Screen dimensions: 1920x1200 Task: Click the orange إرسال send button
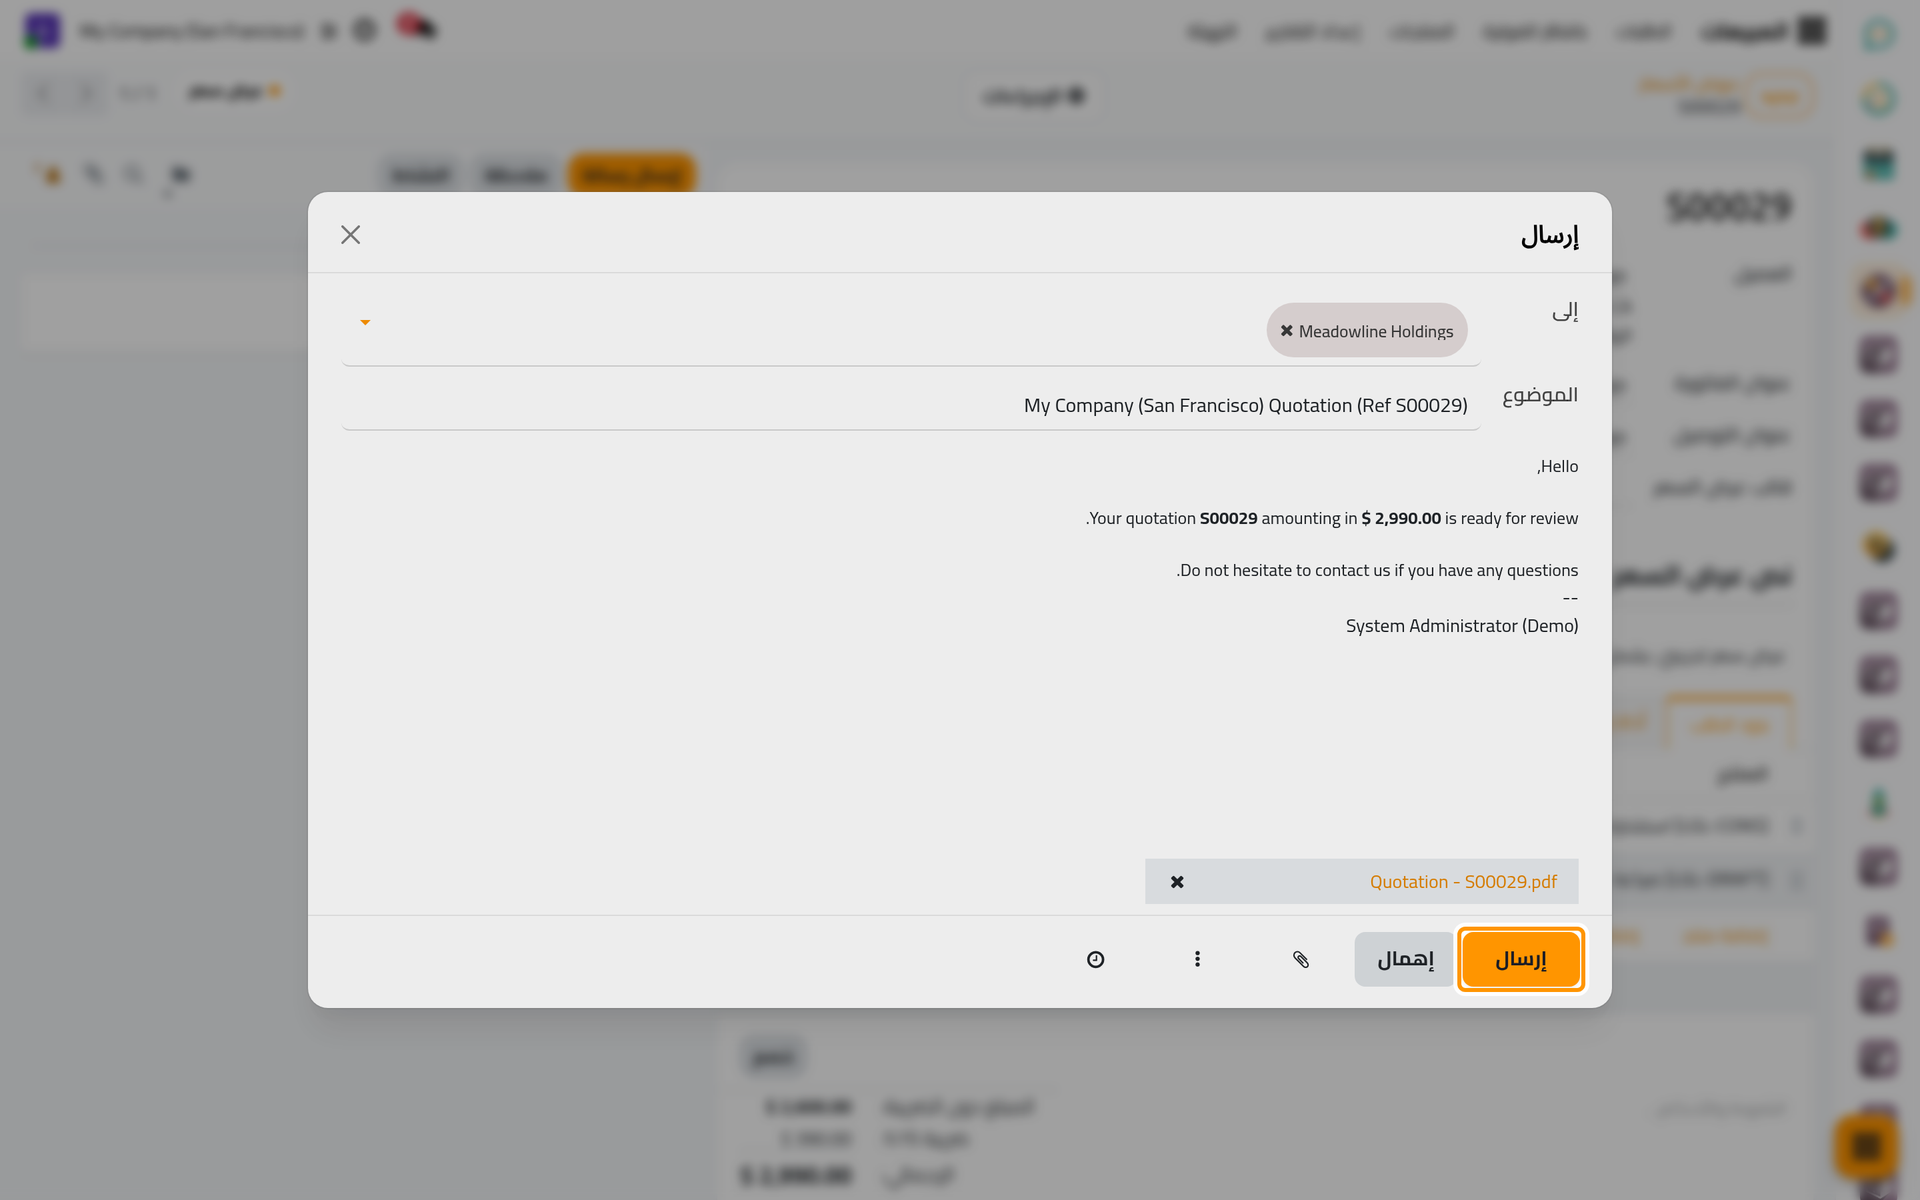tap(1520, 959)
